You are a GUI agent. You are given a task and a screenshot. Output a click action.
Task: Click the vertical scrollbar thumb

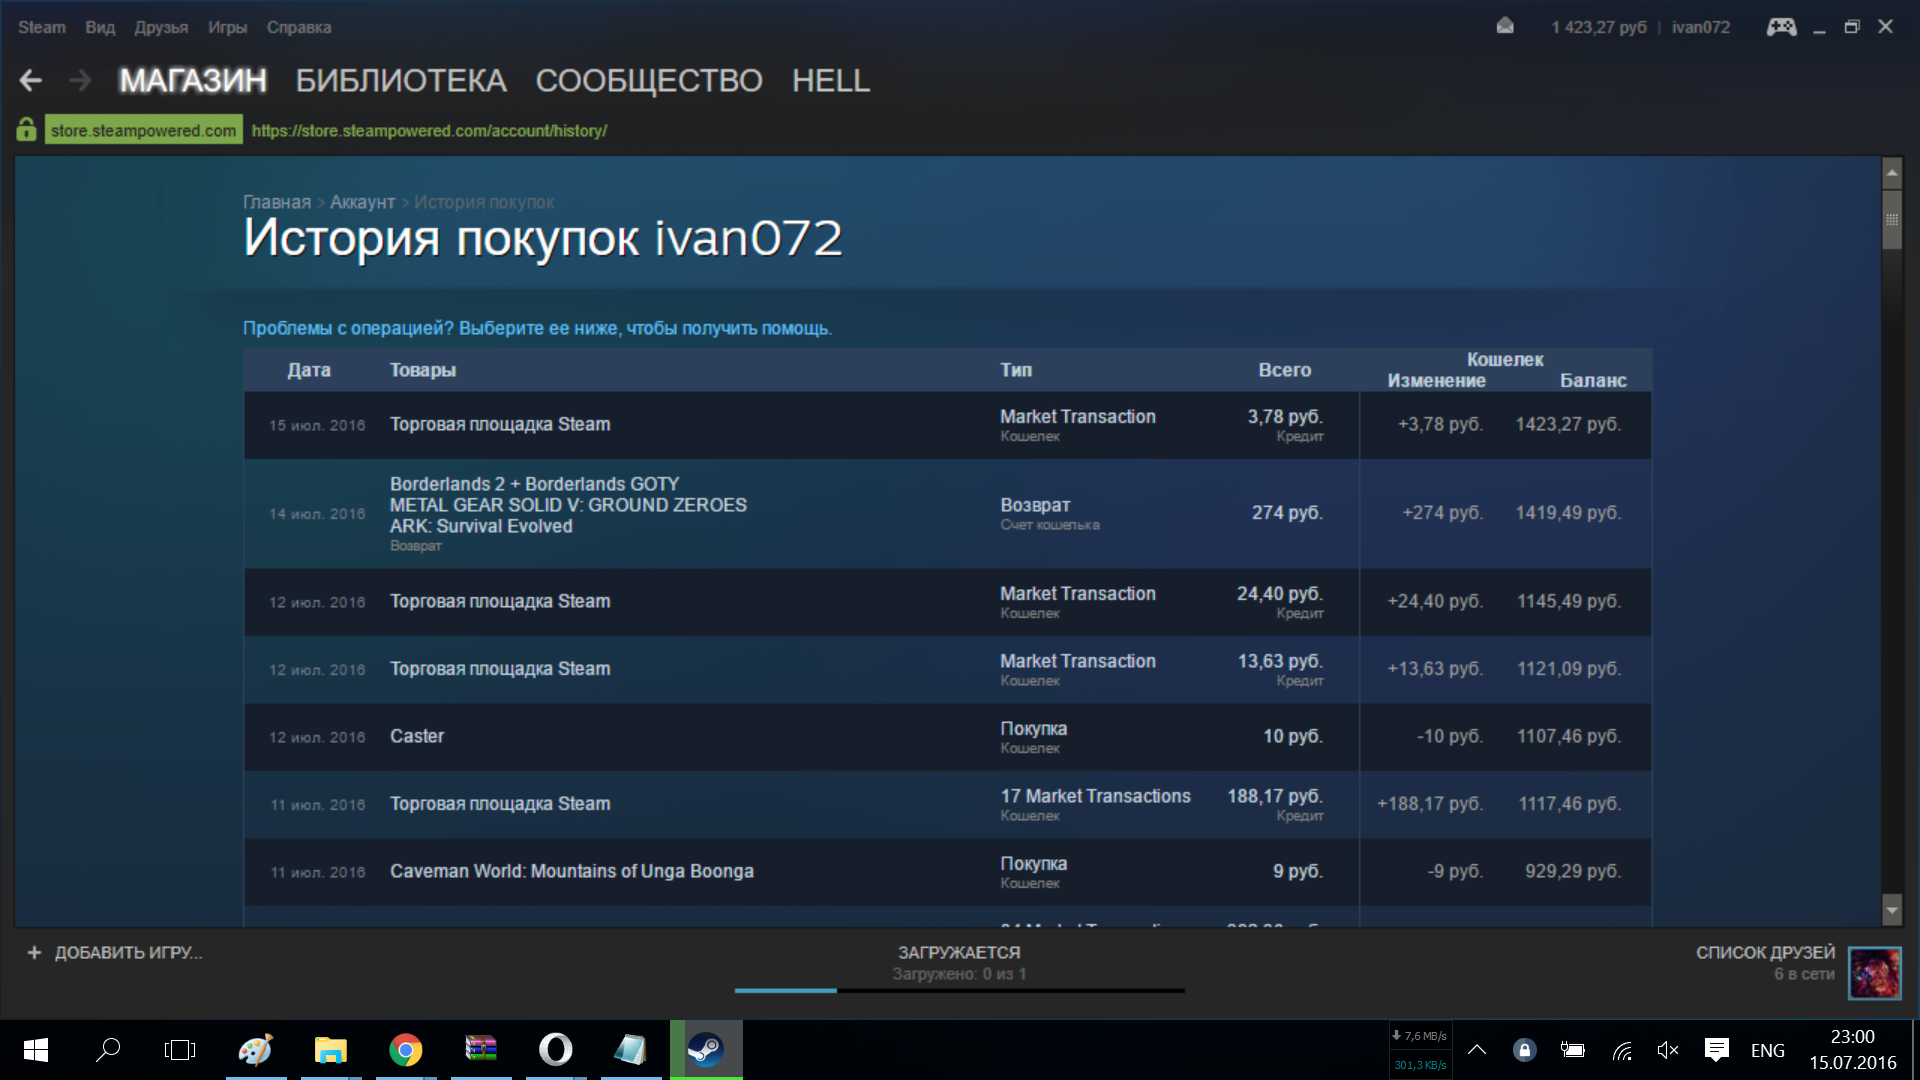(x=1891, y=219)
